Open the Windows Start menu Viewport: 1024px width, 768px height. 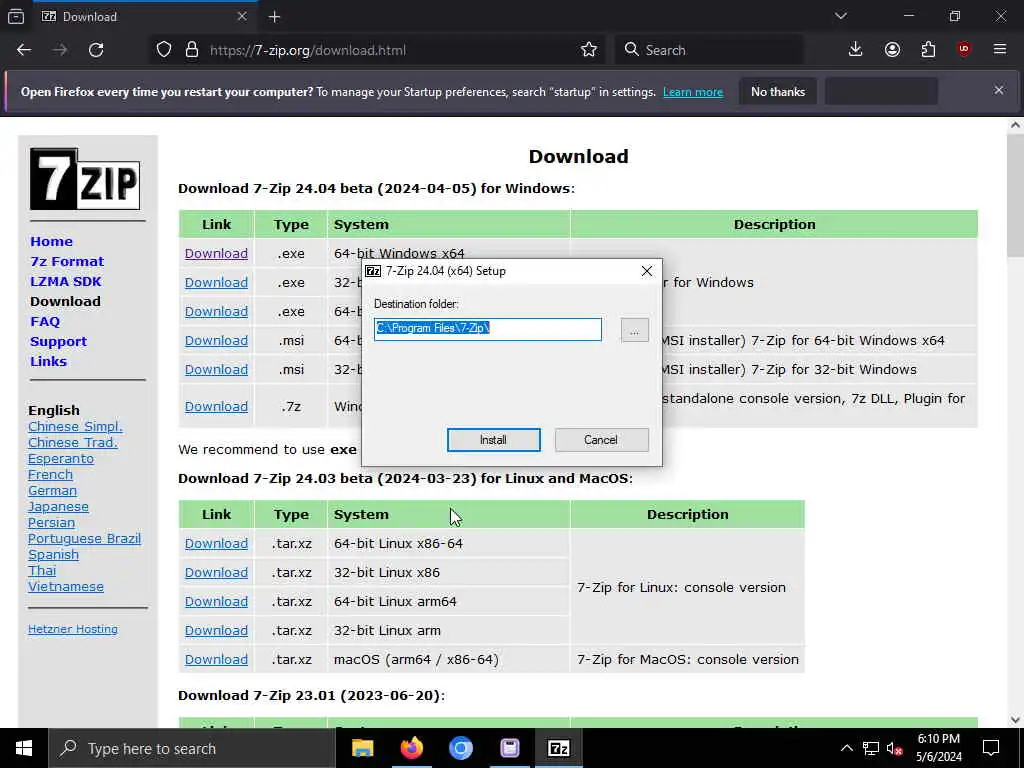[x=24, y=748]
